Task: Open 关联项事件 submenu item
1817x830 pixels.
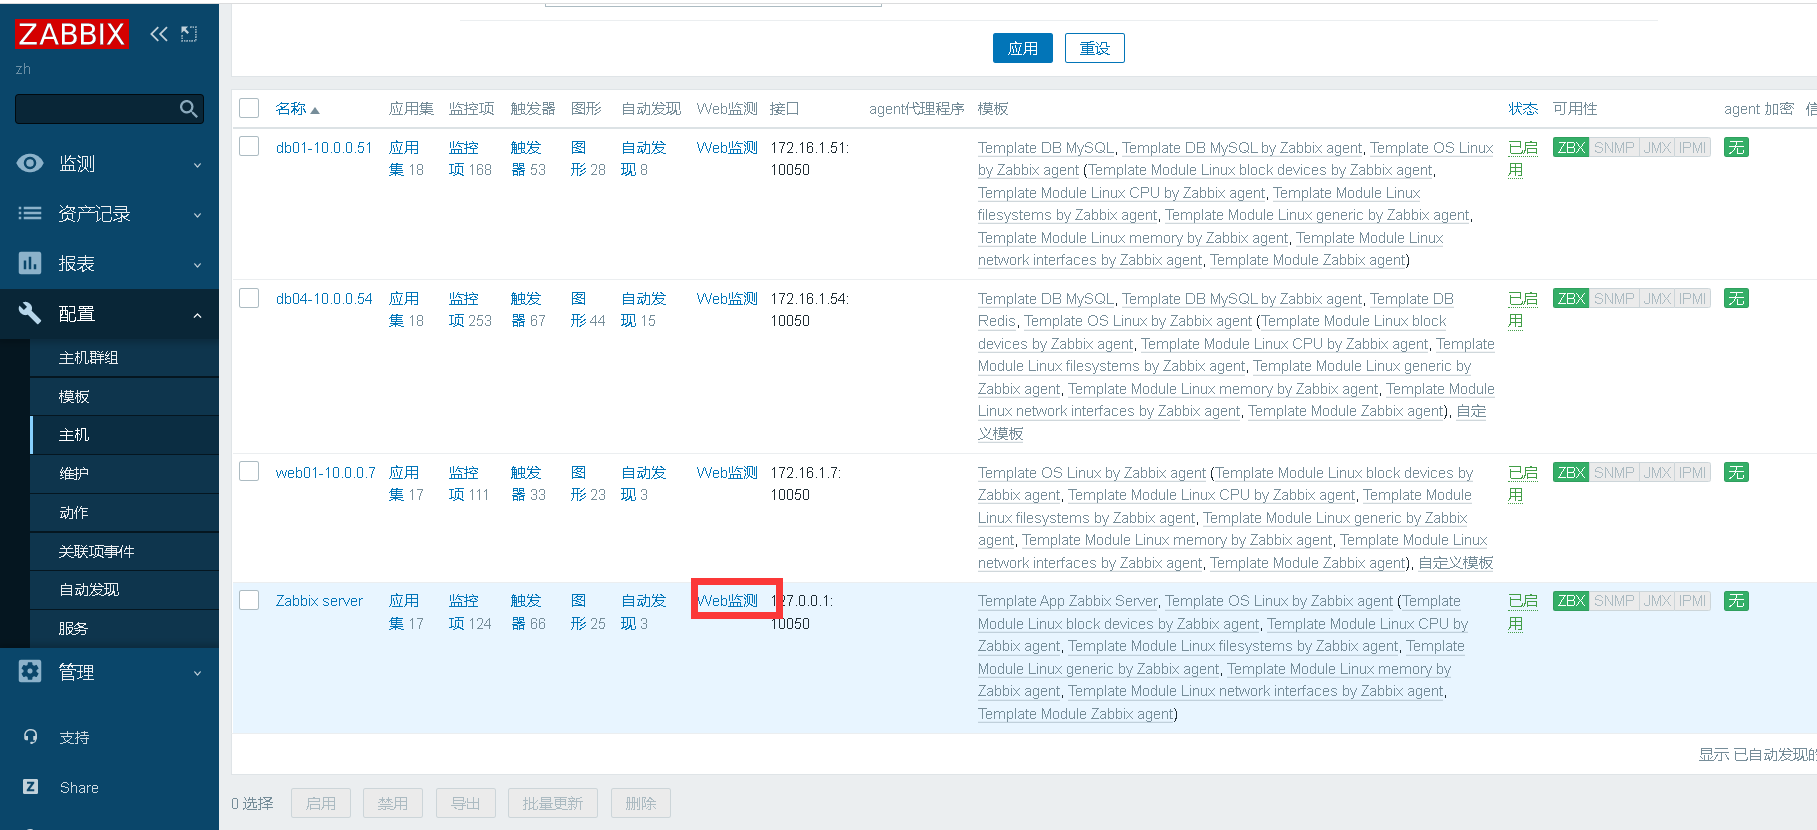Action: click(x=124, y=552)
